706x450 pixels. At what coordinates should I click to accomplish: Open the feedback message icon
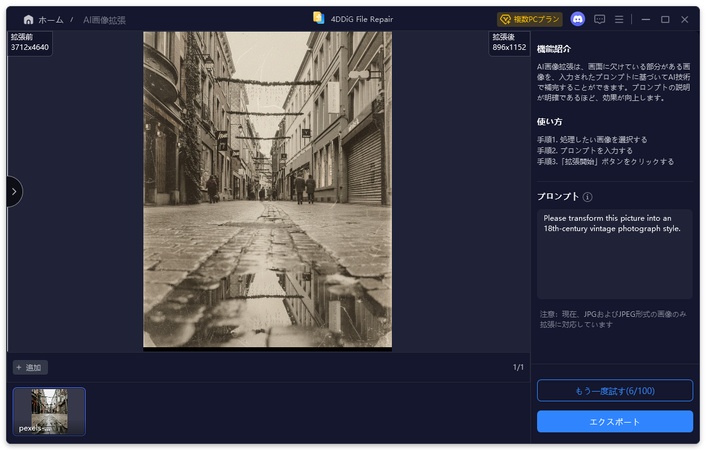[x=599, y=19]
